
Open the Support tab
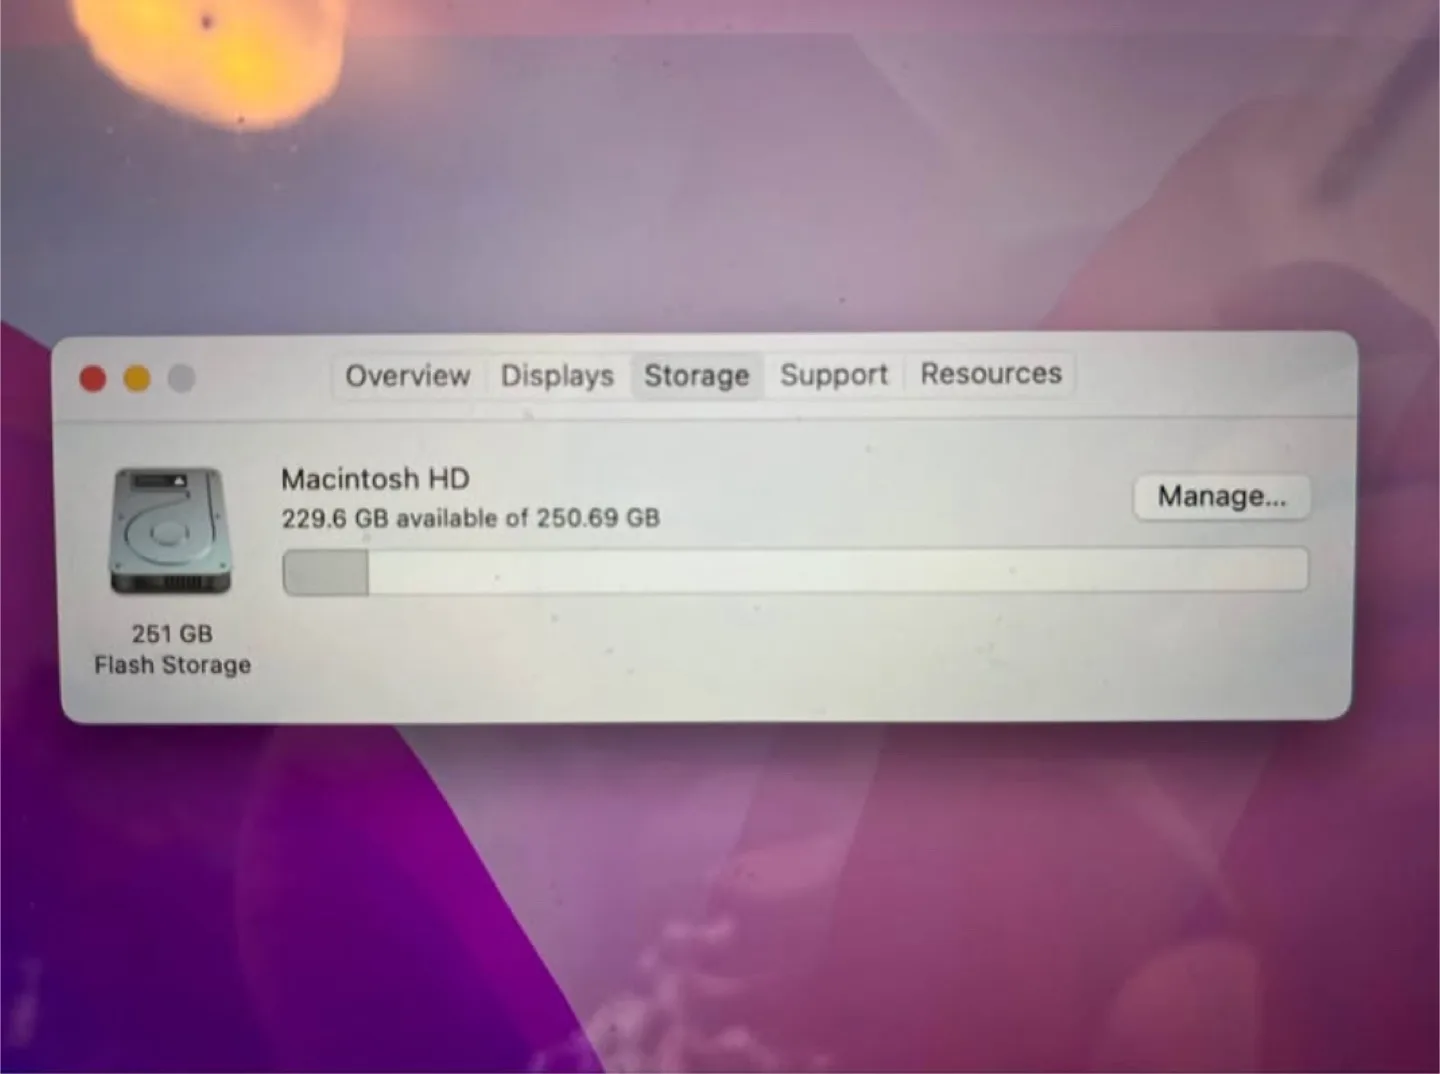[x=834, y=374]
